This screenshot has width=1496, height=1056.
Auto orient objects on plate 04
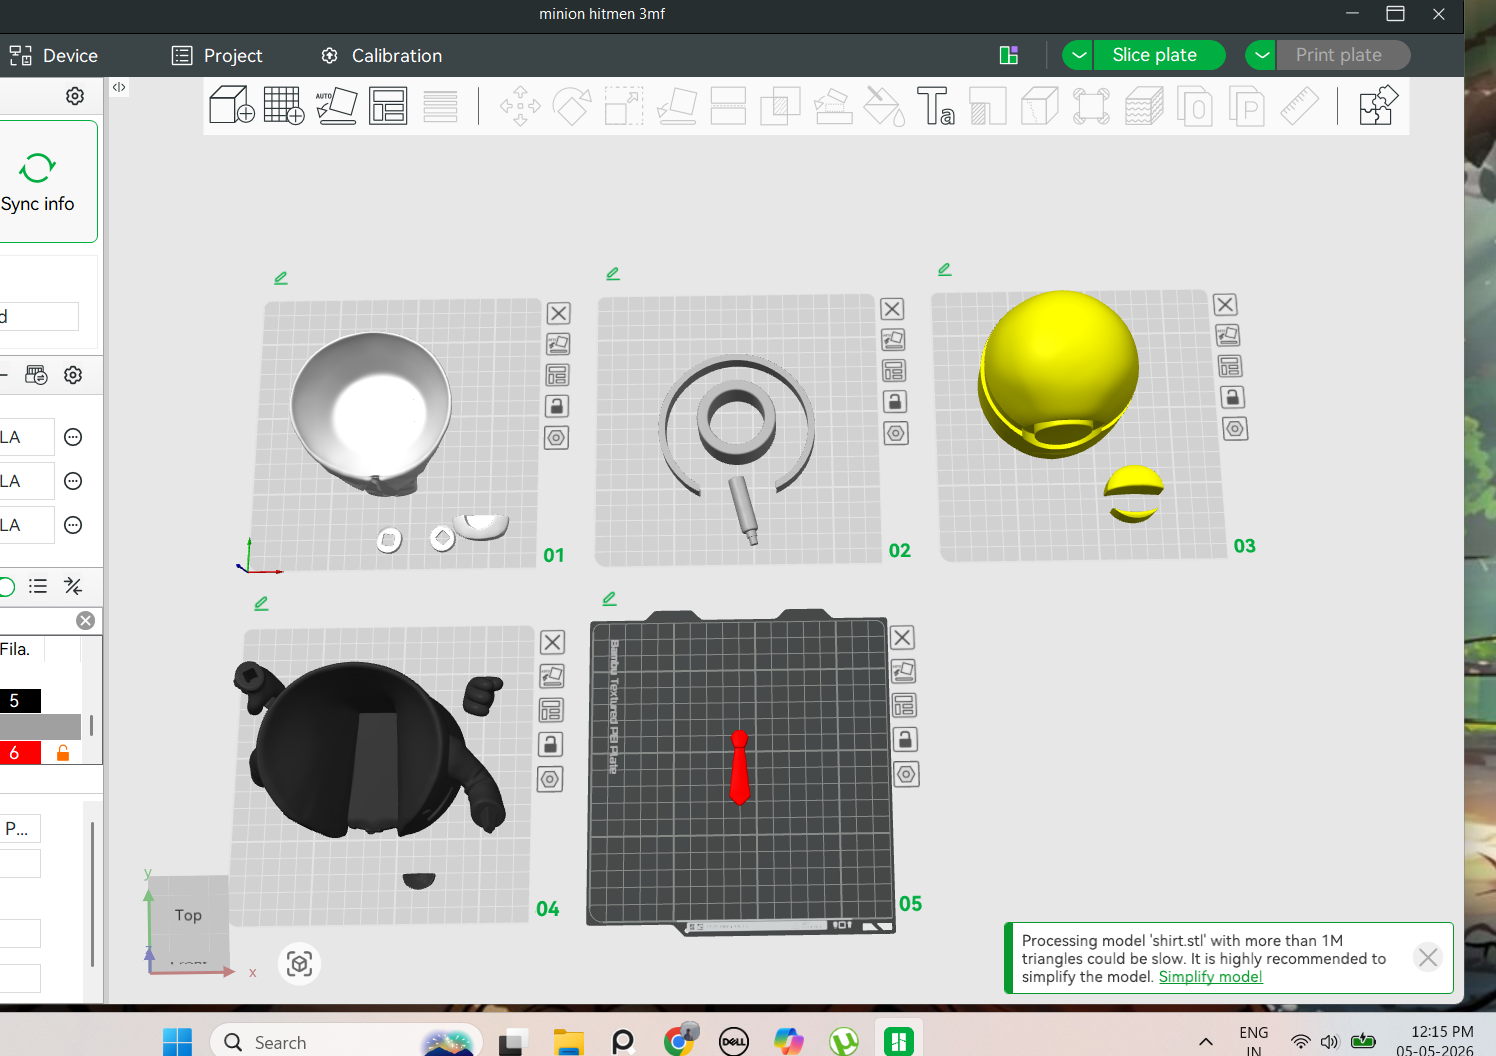tap(551, 676)
